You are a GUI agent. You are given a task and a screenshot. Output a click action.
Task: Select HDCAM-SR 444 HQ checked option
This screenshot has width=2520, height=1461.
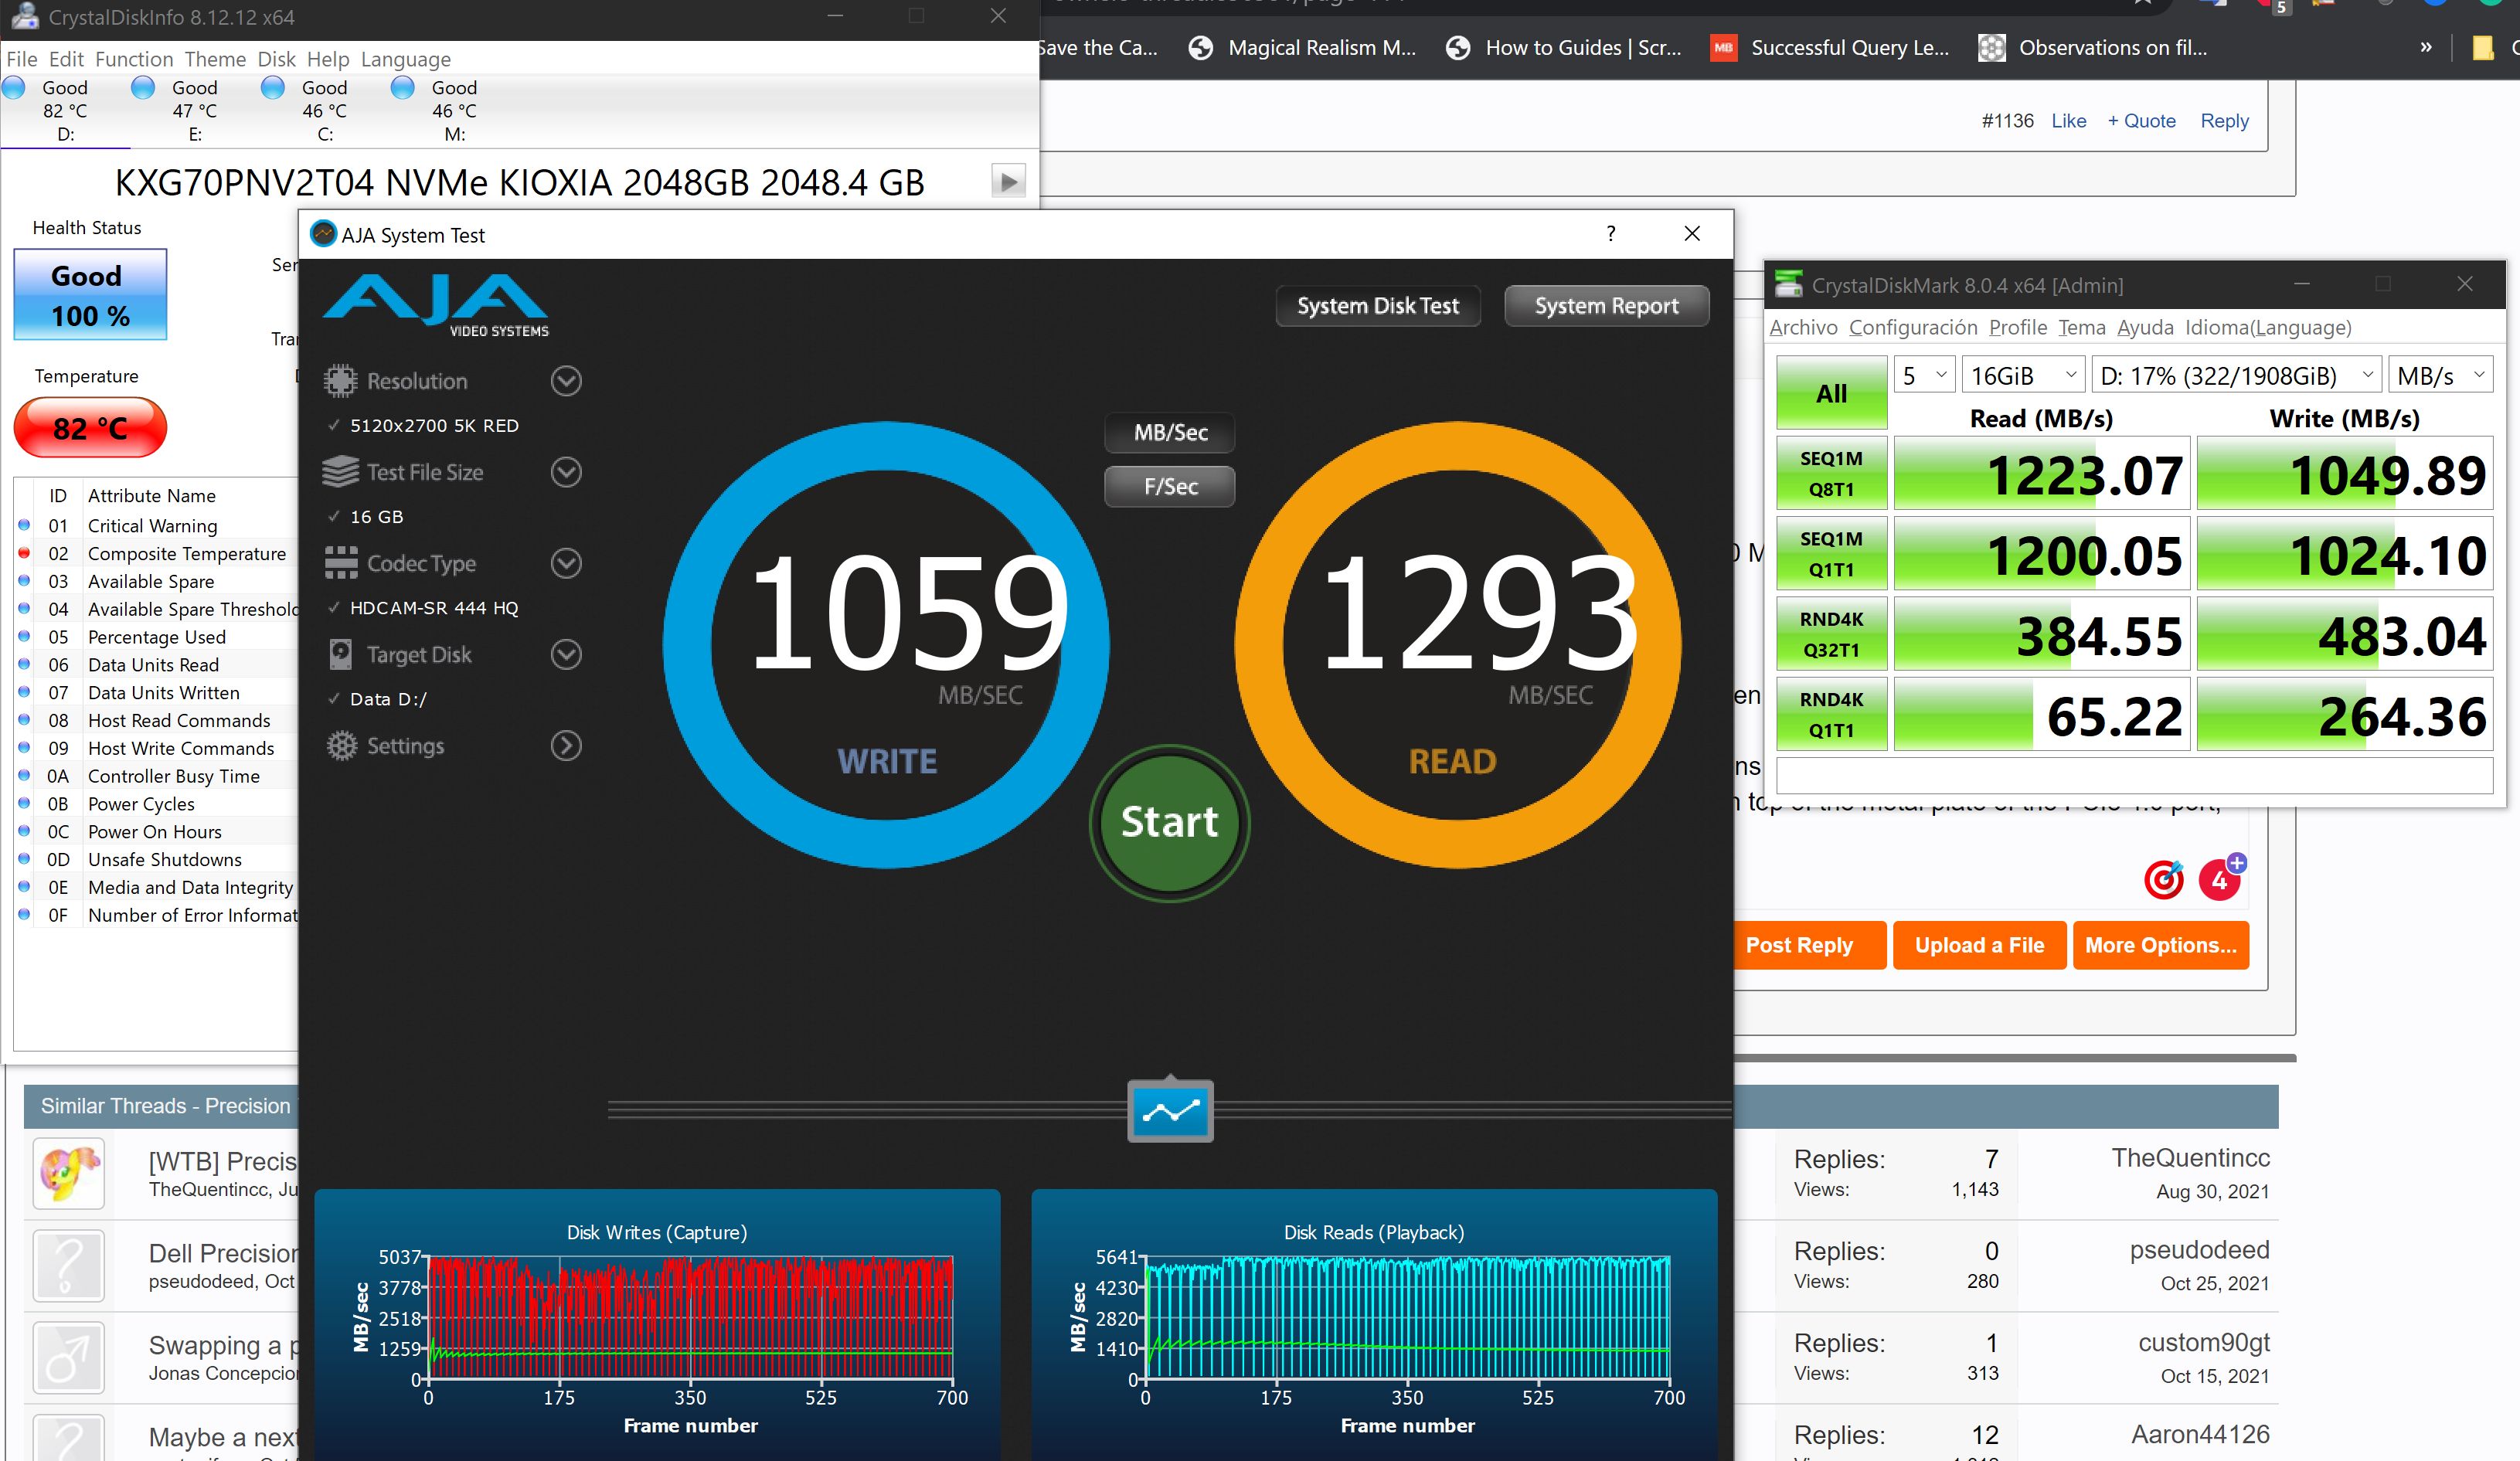424,608
